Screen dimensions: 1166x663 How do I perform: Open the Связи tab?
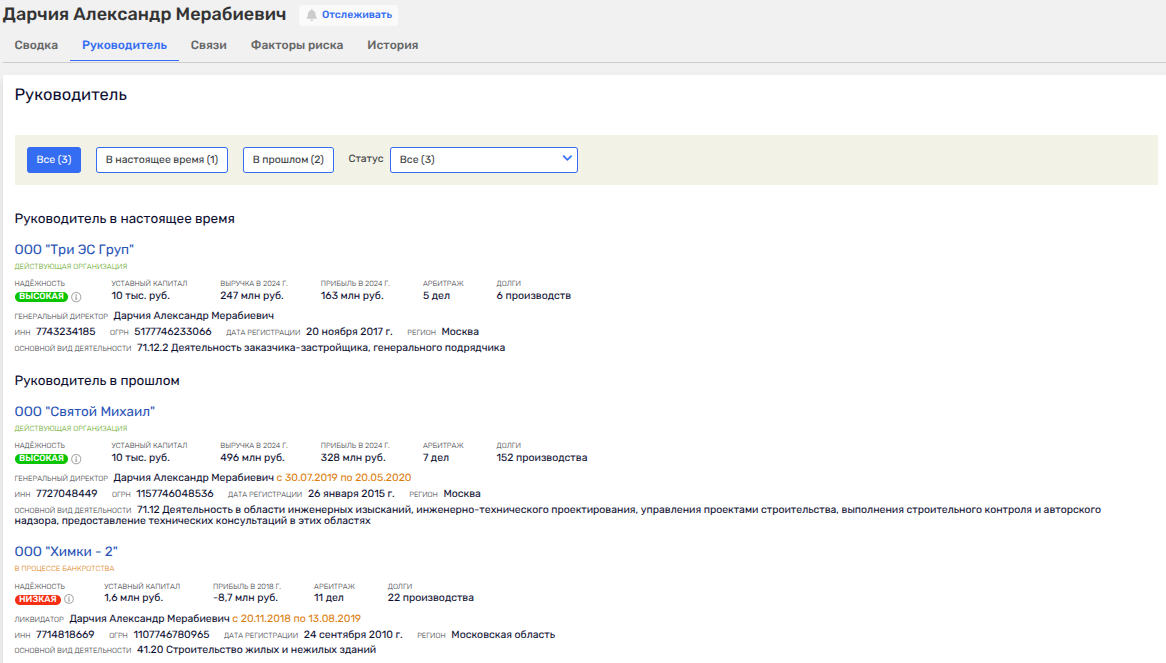point(209,45)
